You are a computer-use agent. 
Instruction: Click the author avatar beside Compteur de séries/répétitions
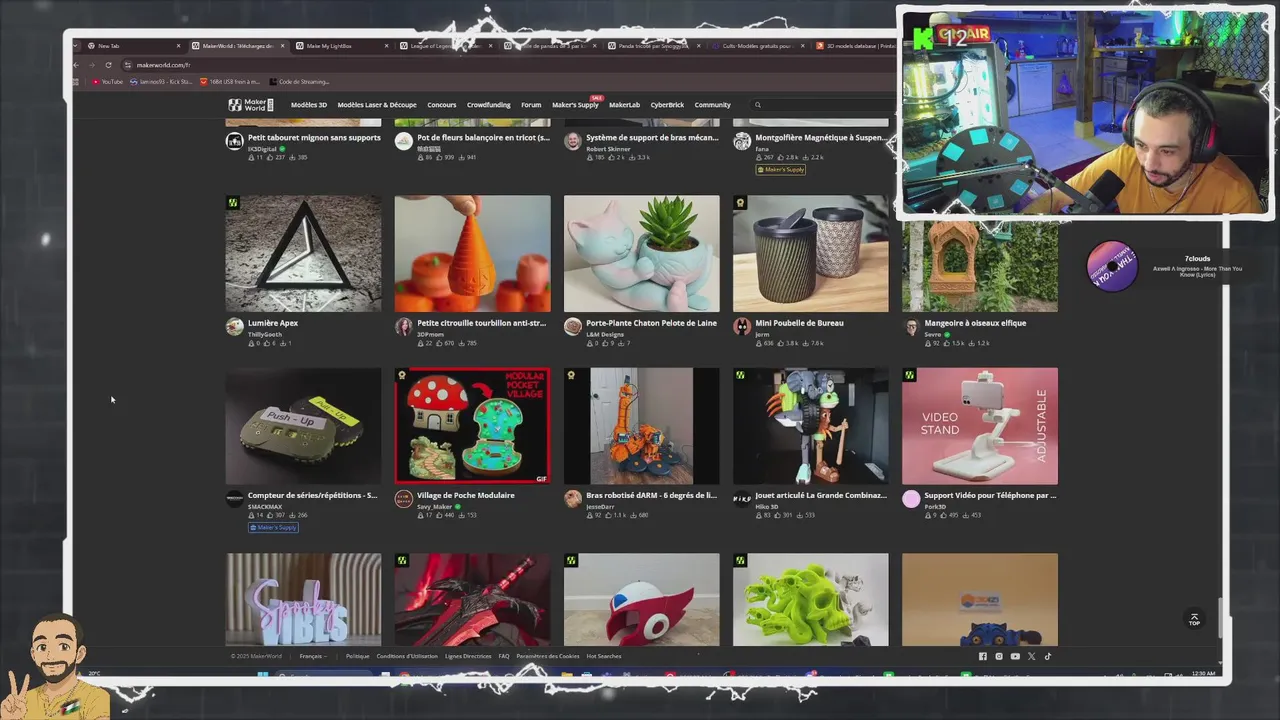(x=234, y=499)
